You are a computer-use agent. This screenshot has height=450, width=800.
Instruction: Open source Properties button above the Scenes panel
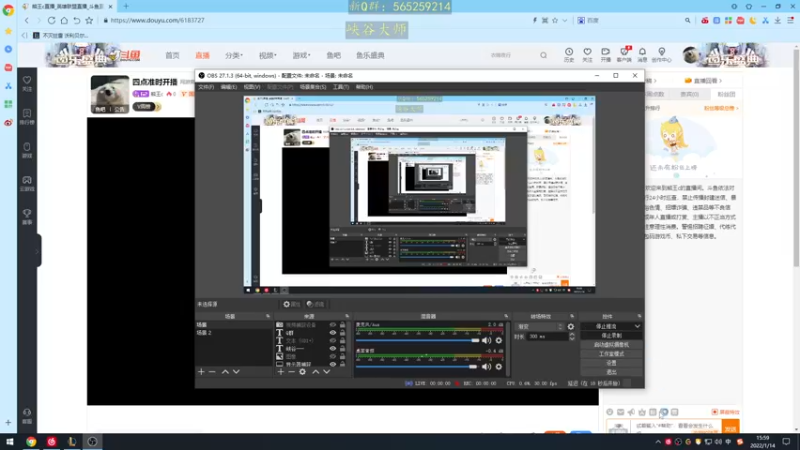click(x=292, y=304)
